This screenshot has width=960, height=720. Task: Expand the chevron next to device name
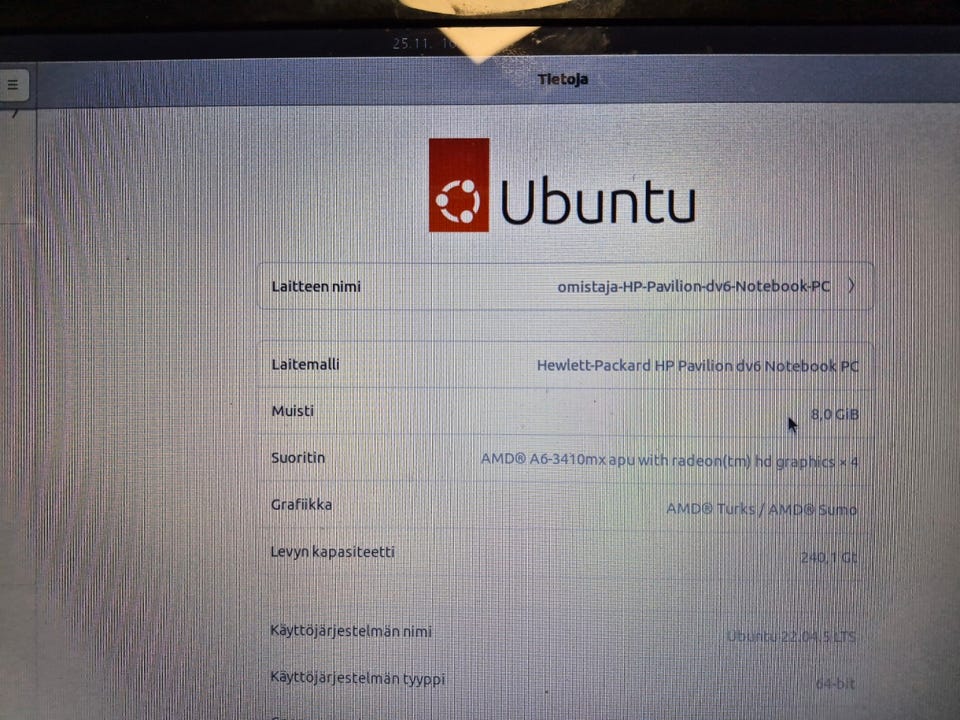click(x=852, y=285)
